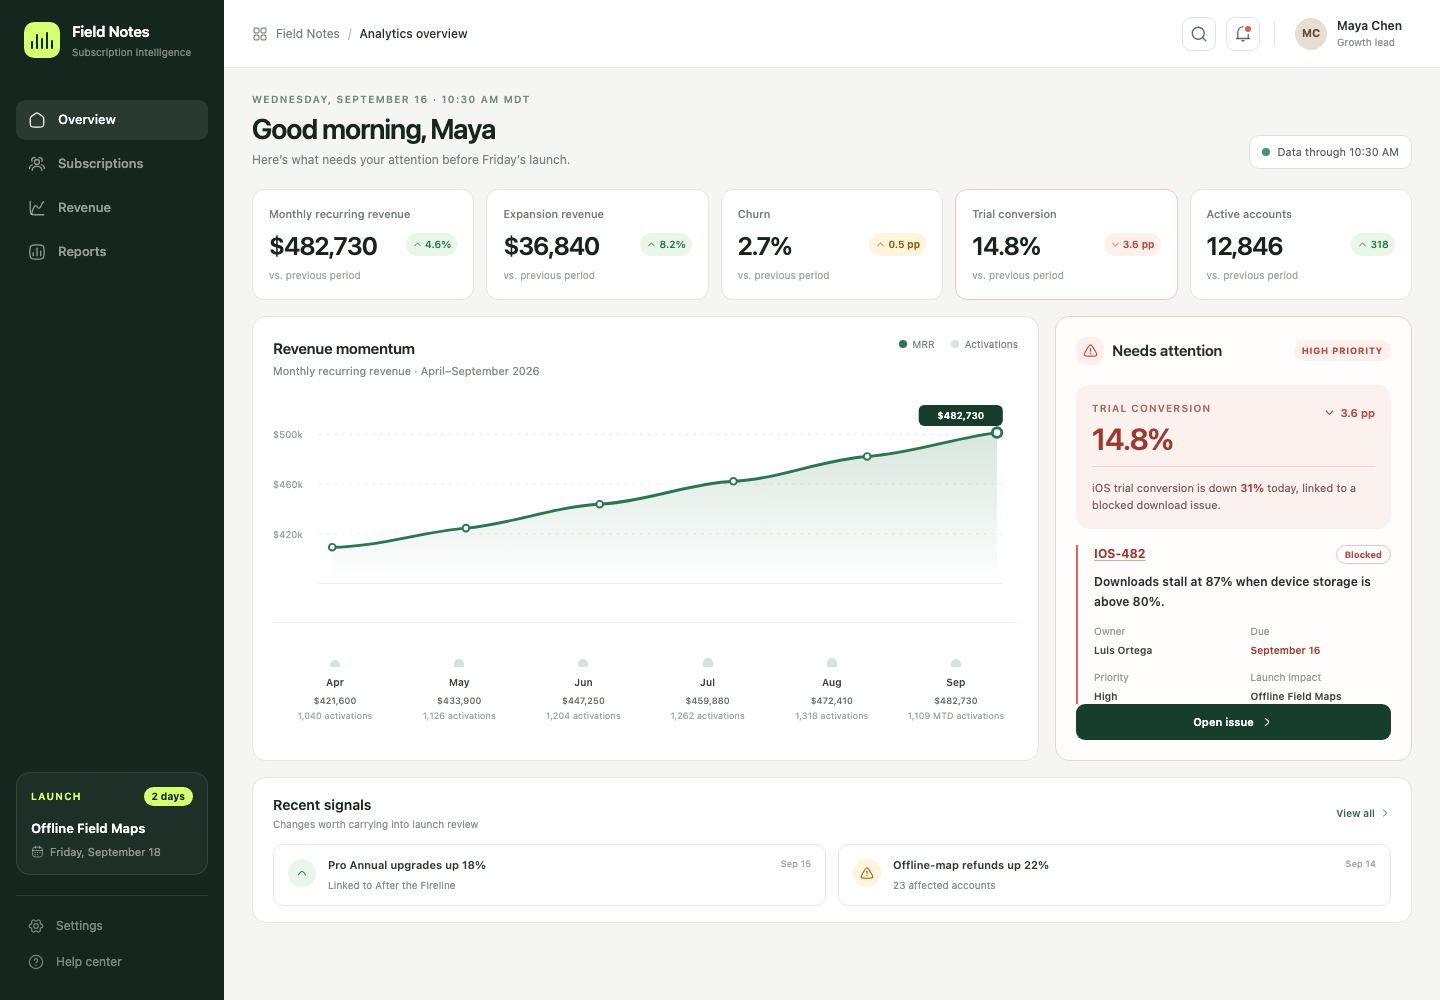Toggle the MRR legend series
1440x1000 pixels.
[x=917, y=345]
